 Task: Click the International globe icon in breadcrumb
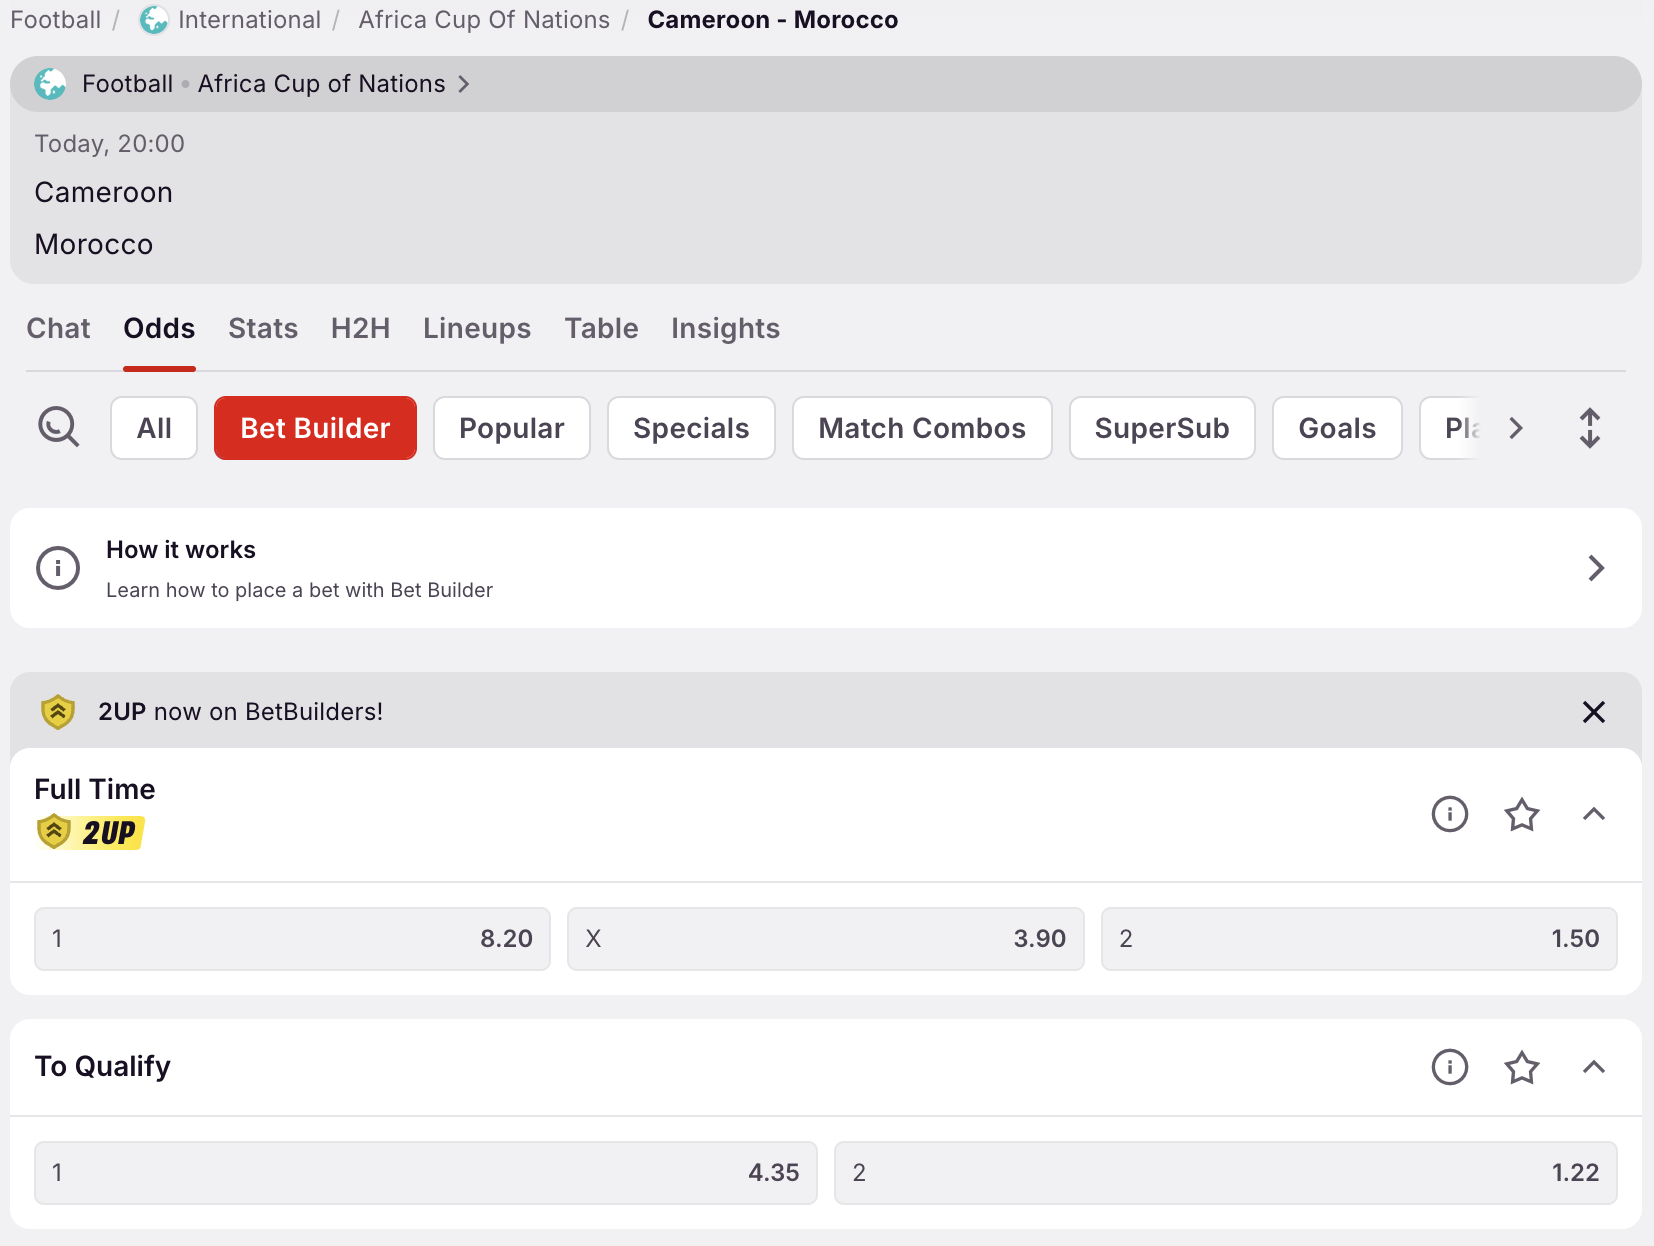click(x=153, y=20)
